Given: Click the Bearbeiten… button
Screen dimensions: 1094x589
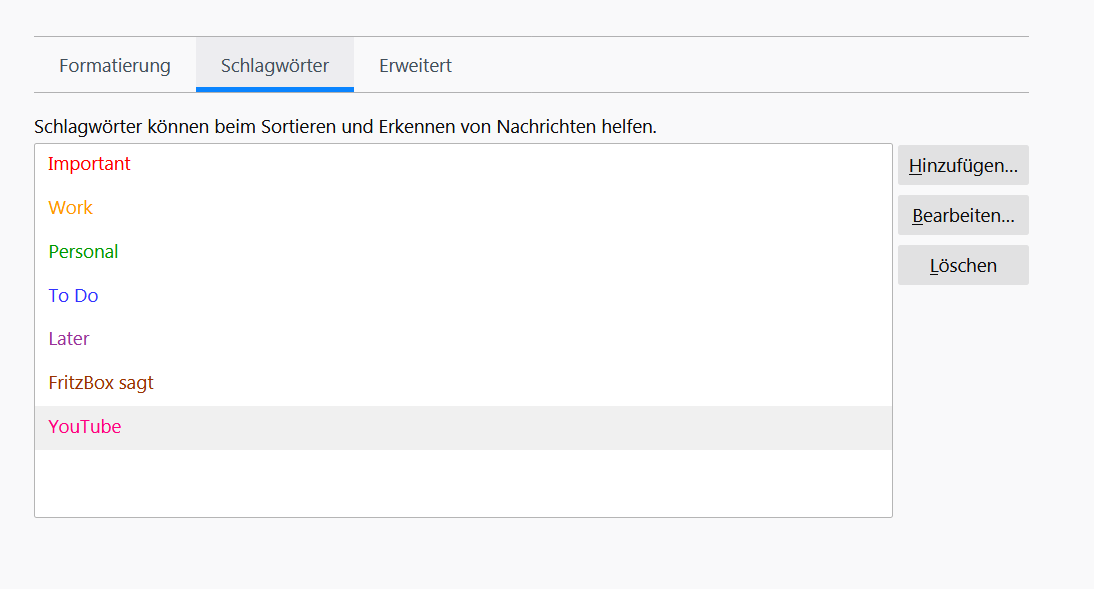Looking at the screenshot, I should pyautogui.click(x=963, y=215).
